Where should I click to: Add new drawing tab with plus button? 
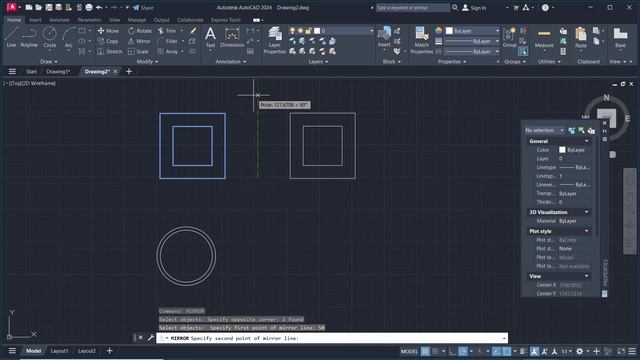(x=129, y=71)
